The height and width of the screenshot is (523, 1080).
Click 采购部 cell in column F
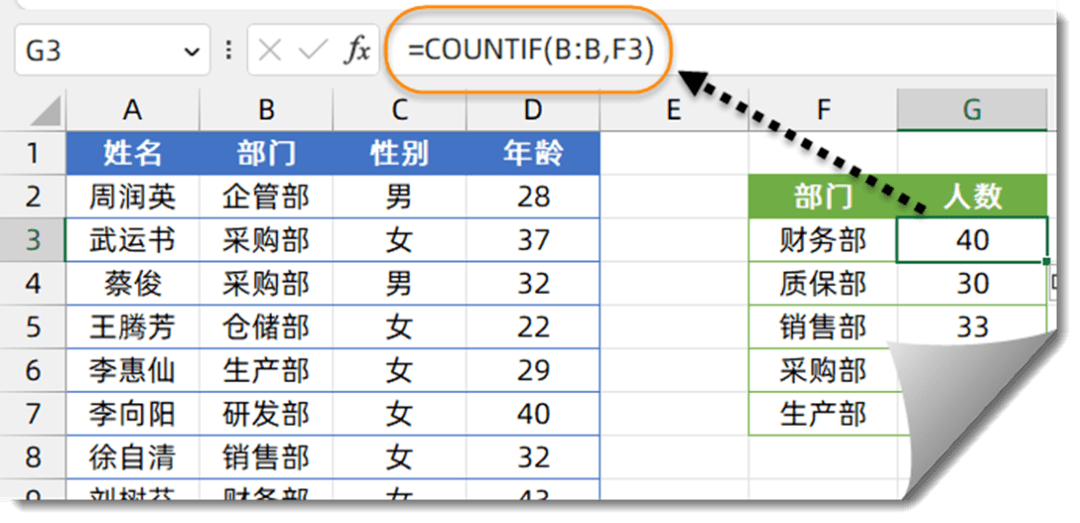coord(823,370)
